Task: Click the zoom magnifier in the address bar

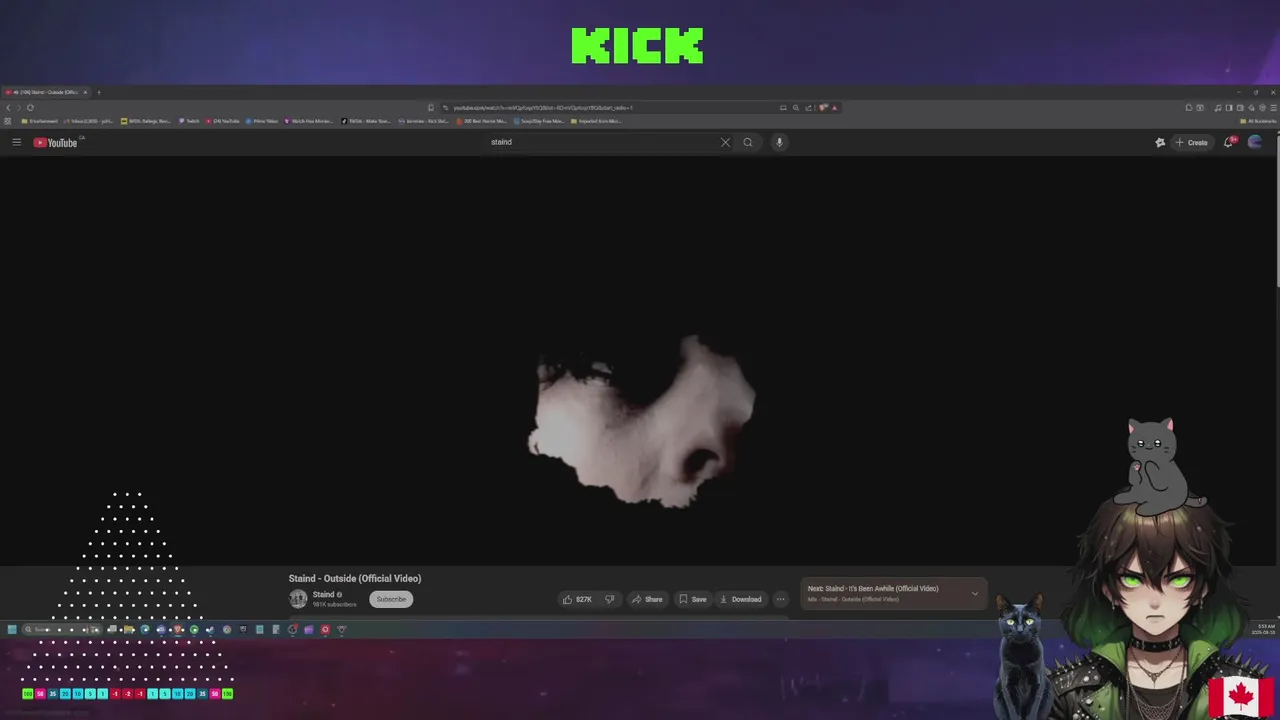Action: [x=796, y=108]
